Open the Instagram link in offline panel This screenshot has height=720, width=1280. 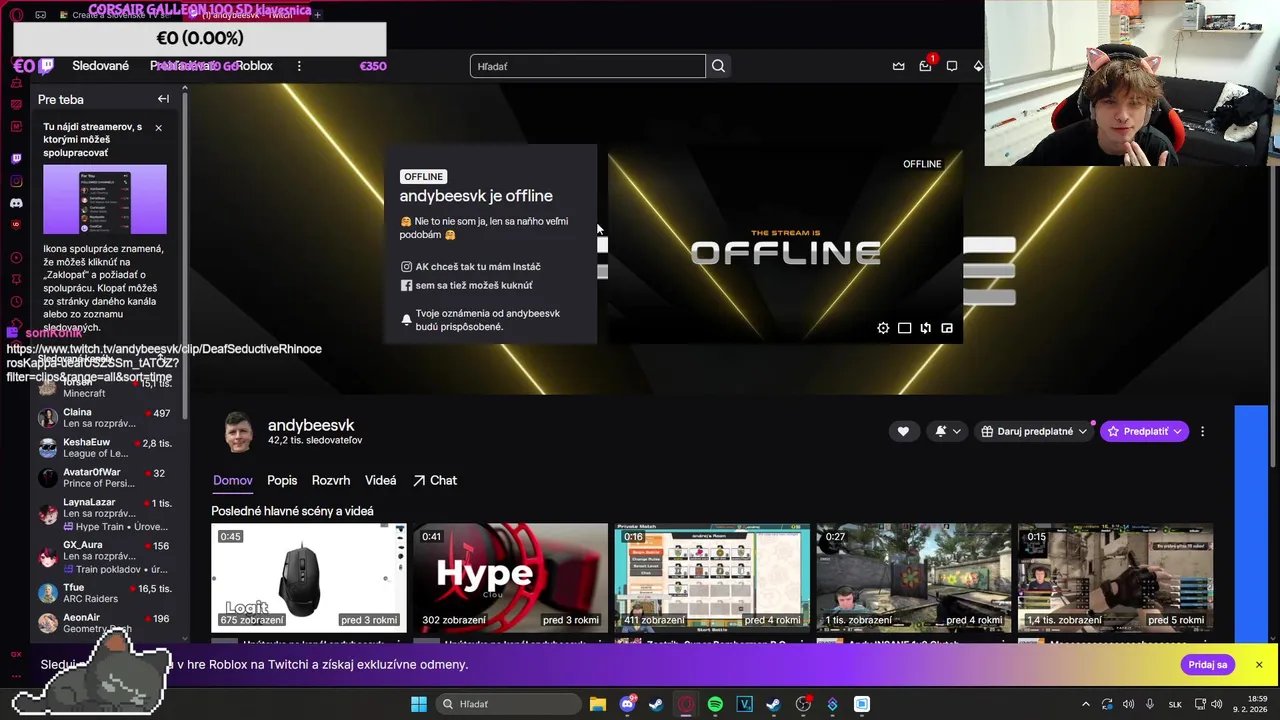coord(470,267)
